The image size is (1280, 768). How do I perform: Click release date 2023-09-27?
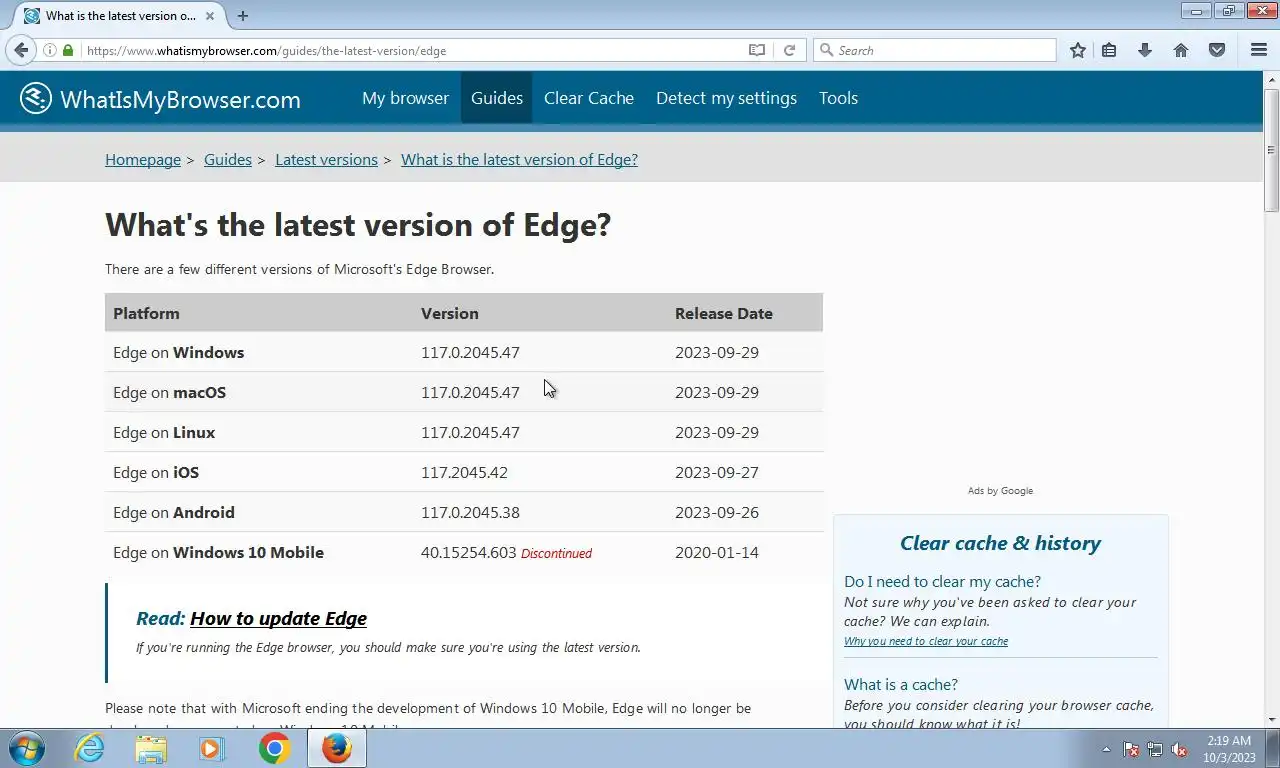pyautogui.click(x=717, y=472)
